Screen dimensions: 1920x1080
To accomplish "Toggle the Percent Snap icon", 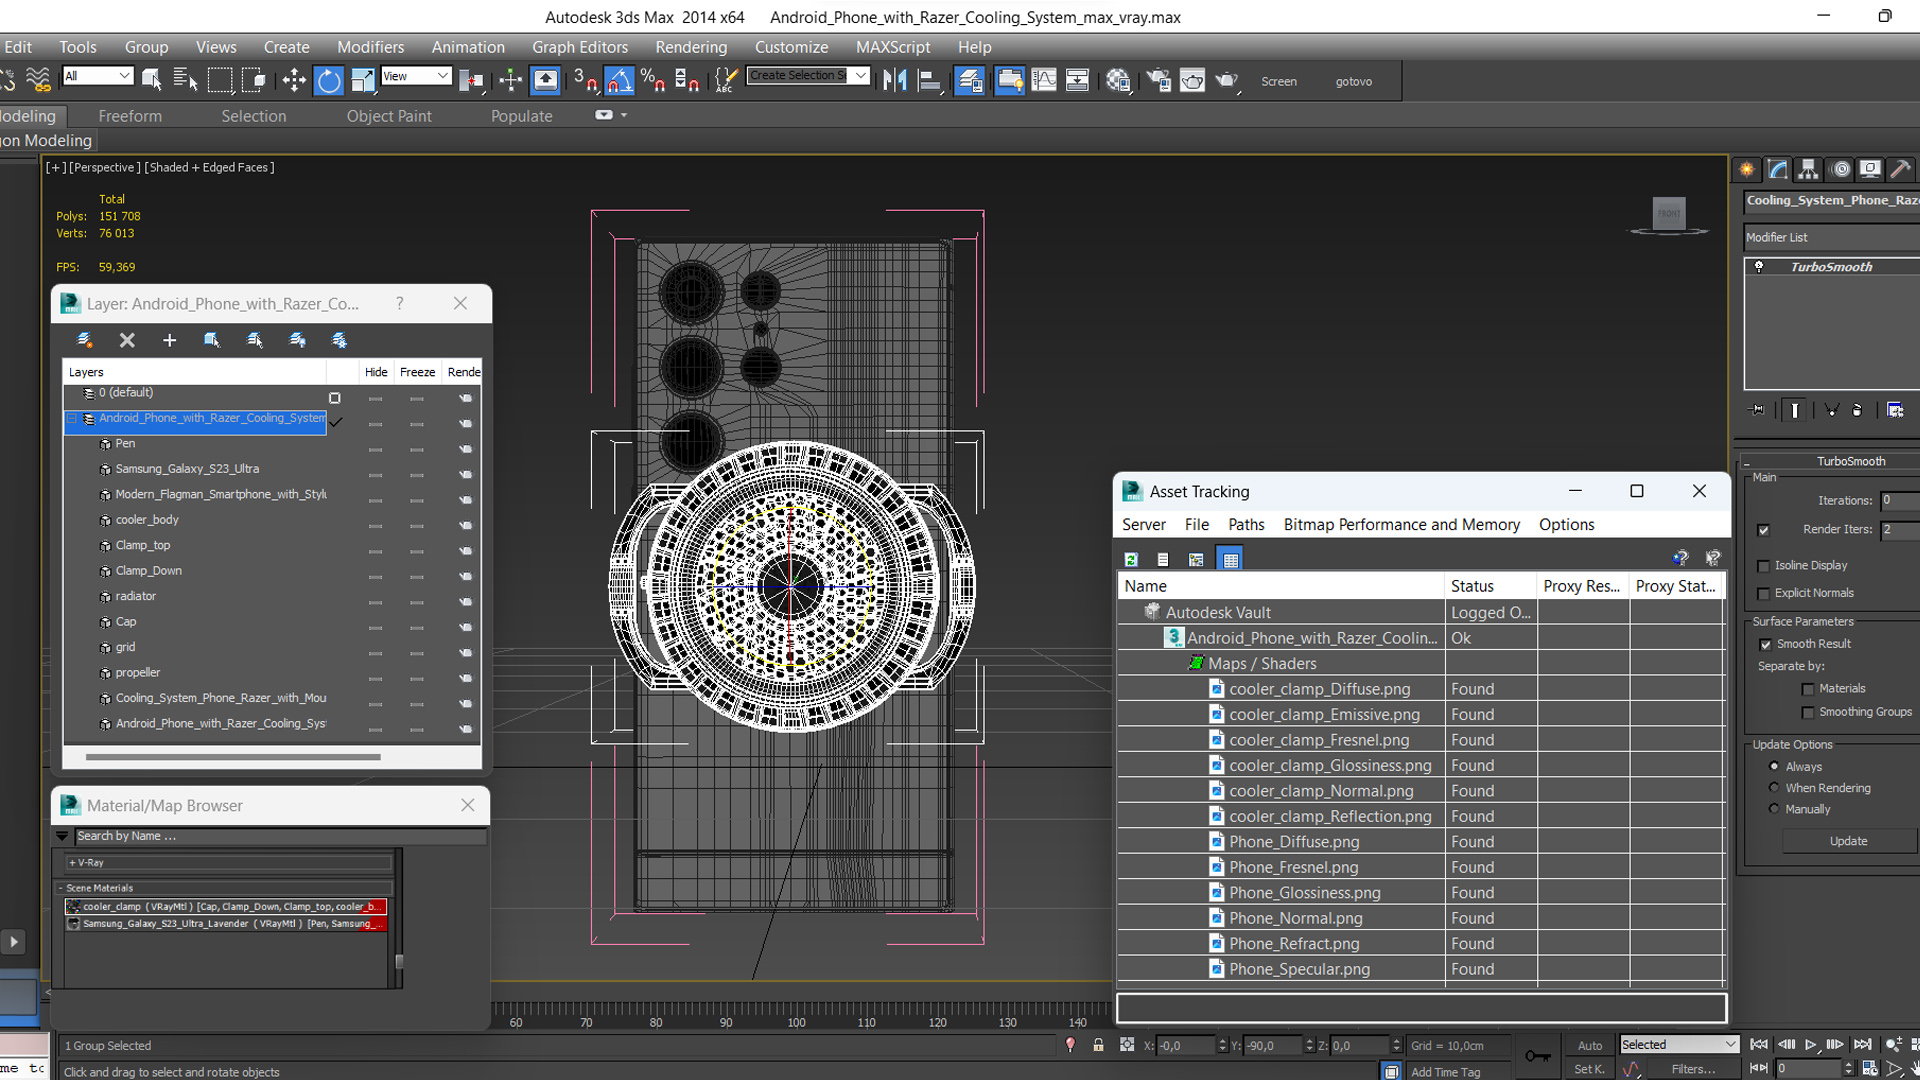I will coord(653,81).
